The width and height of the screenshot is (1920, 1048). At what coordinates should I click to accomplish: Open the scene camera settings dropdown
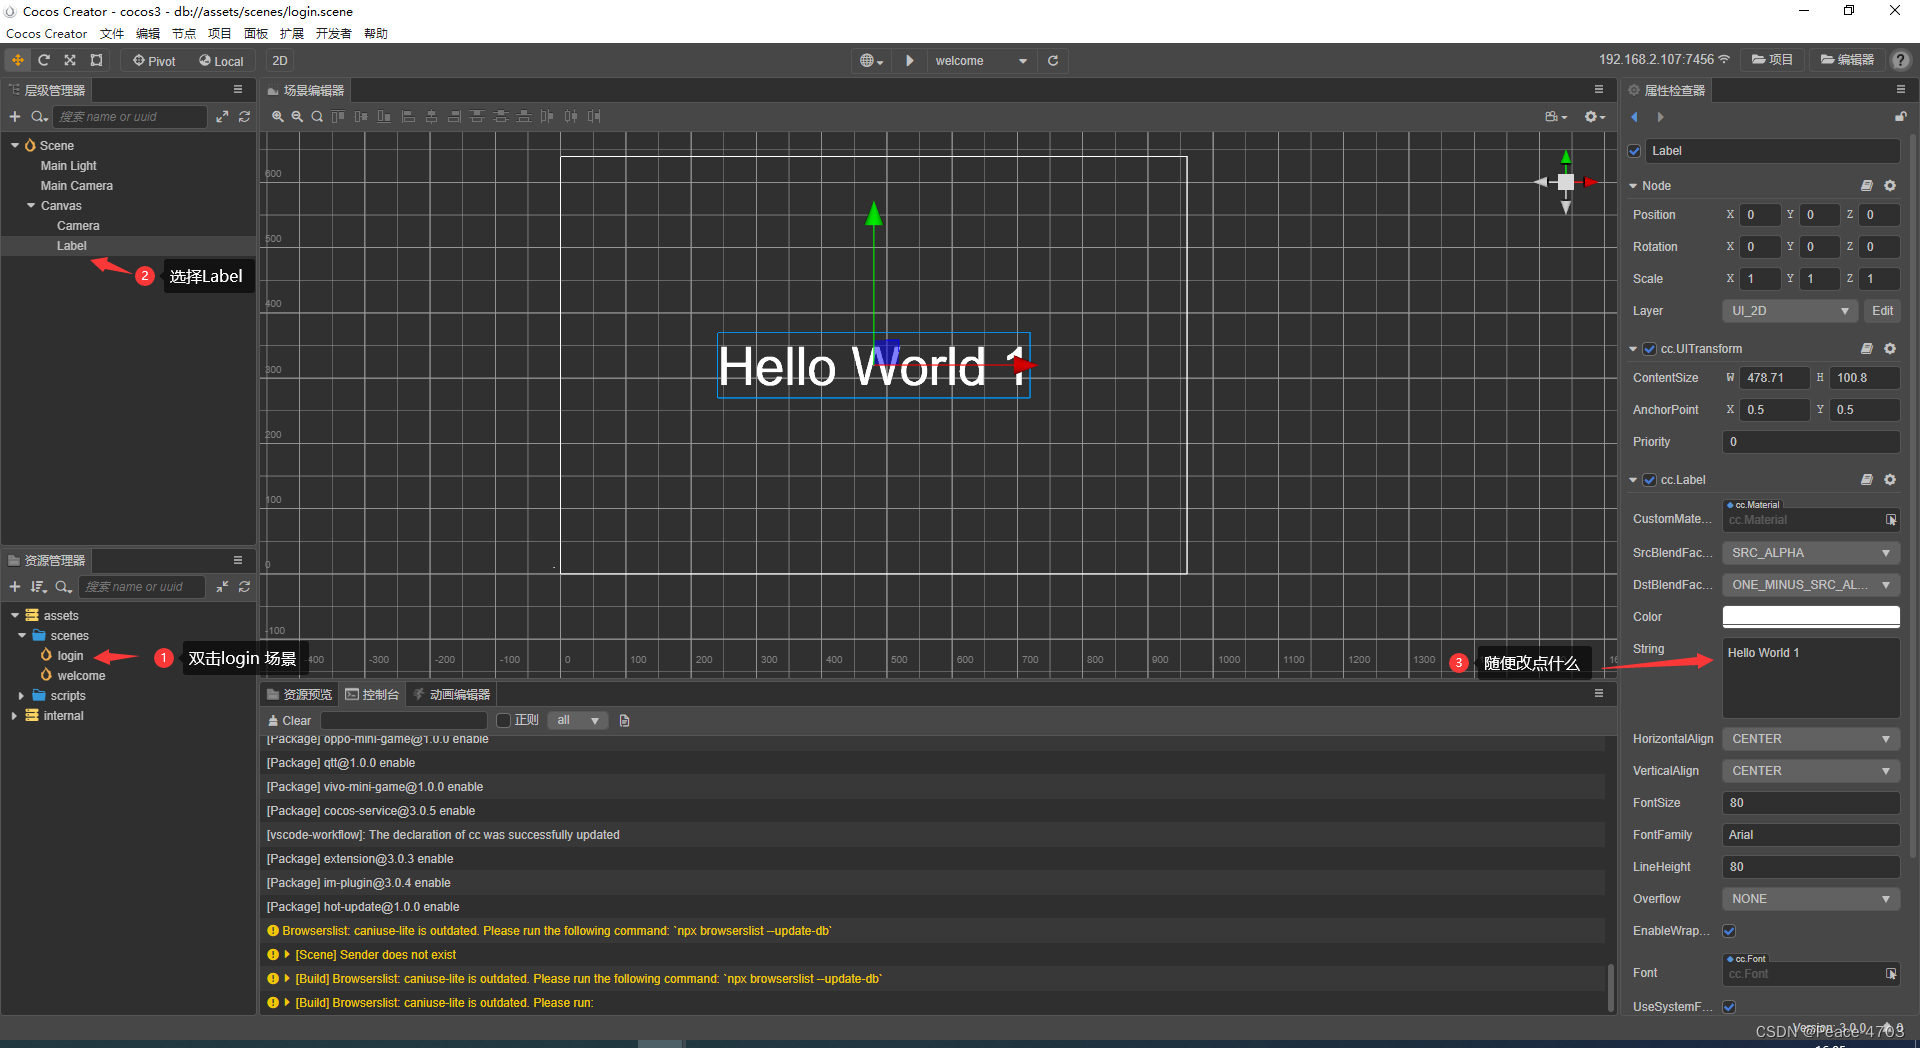(x=1556, y=117)
